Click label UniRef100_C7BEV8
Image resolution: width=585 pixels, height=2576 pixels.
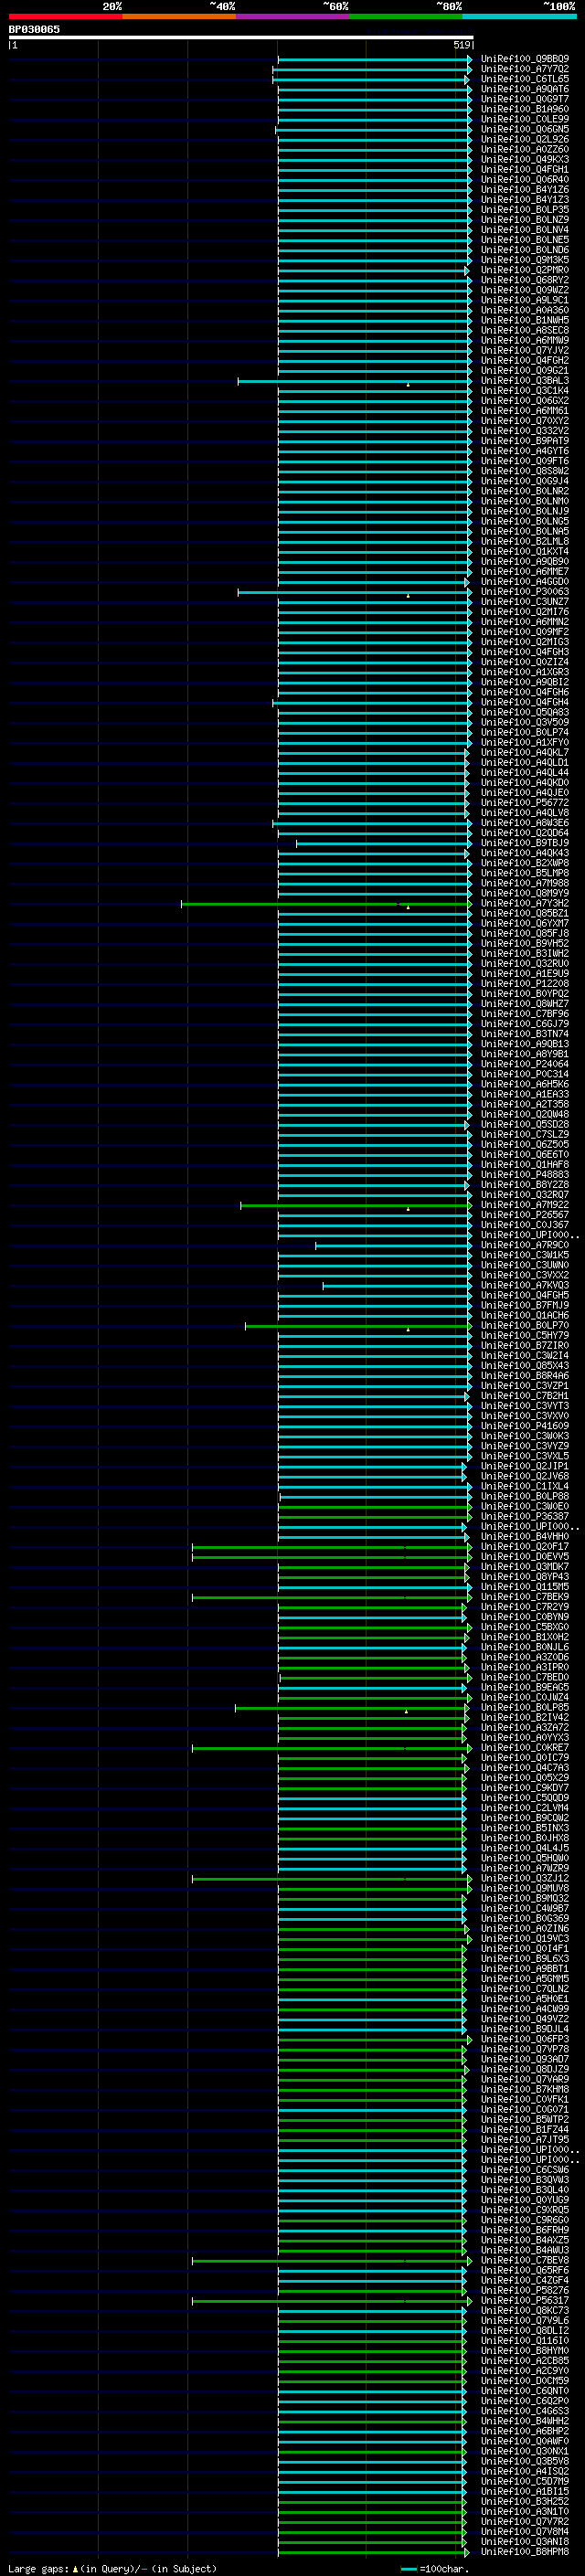(x=525, y=2260)
